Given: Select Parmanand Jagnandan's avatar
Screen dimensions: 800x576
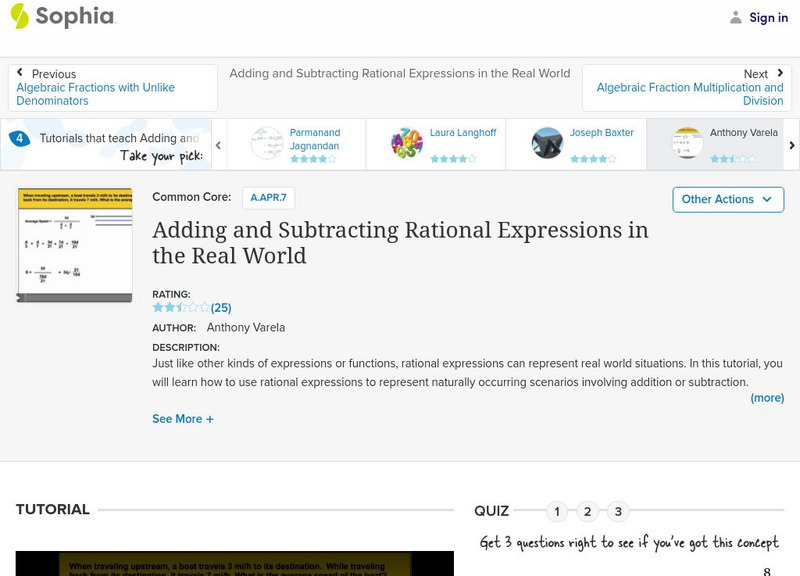Looking at the screenshot, I should pos(267,143).
